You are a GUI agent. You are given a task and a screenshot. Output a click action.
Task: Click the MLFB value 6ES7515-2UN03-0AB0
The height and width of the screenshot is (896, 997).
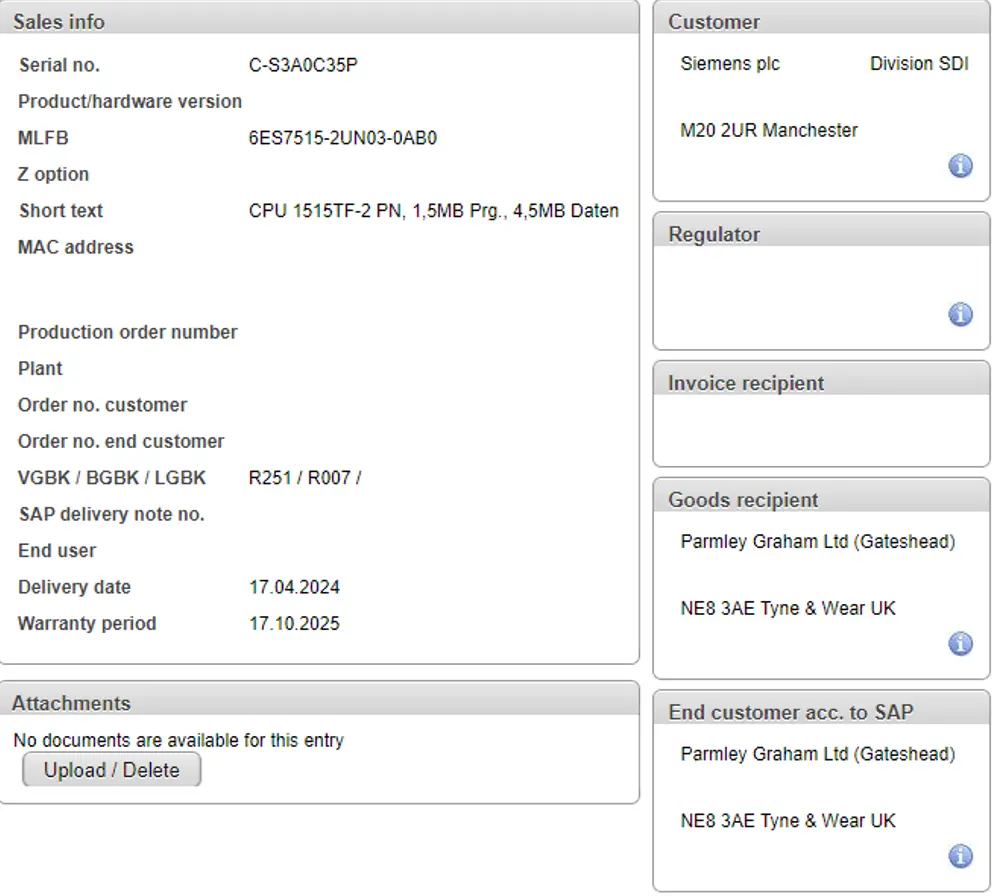(x=343, y=138)
